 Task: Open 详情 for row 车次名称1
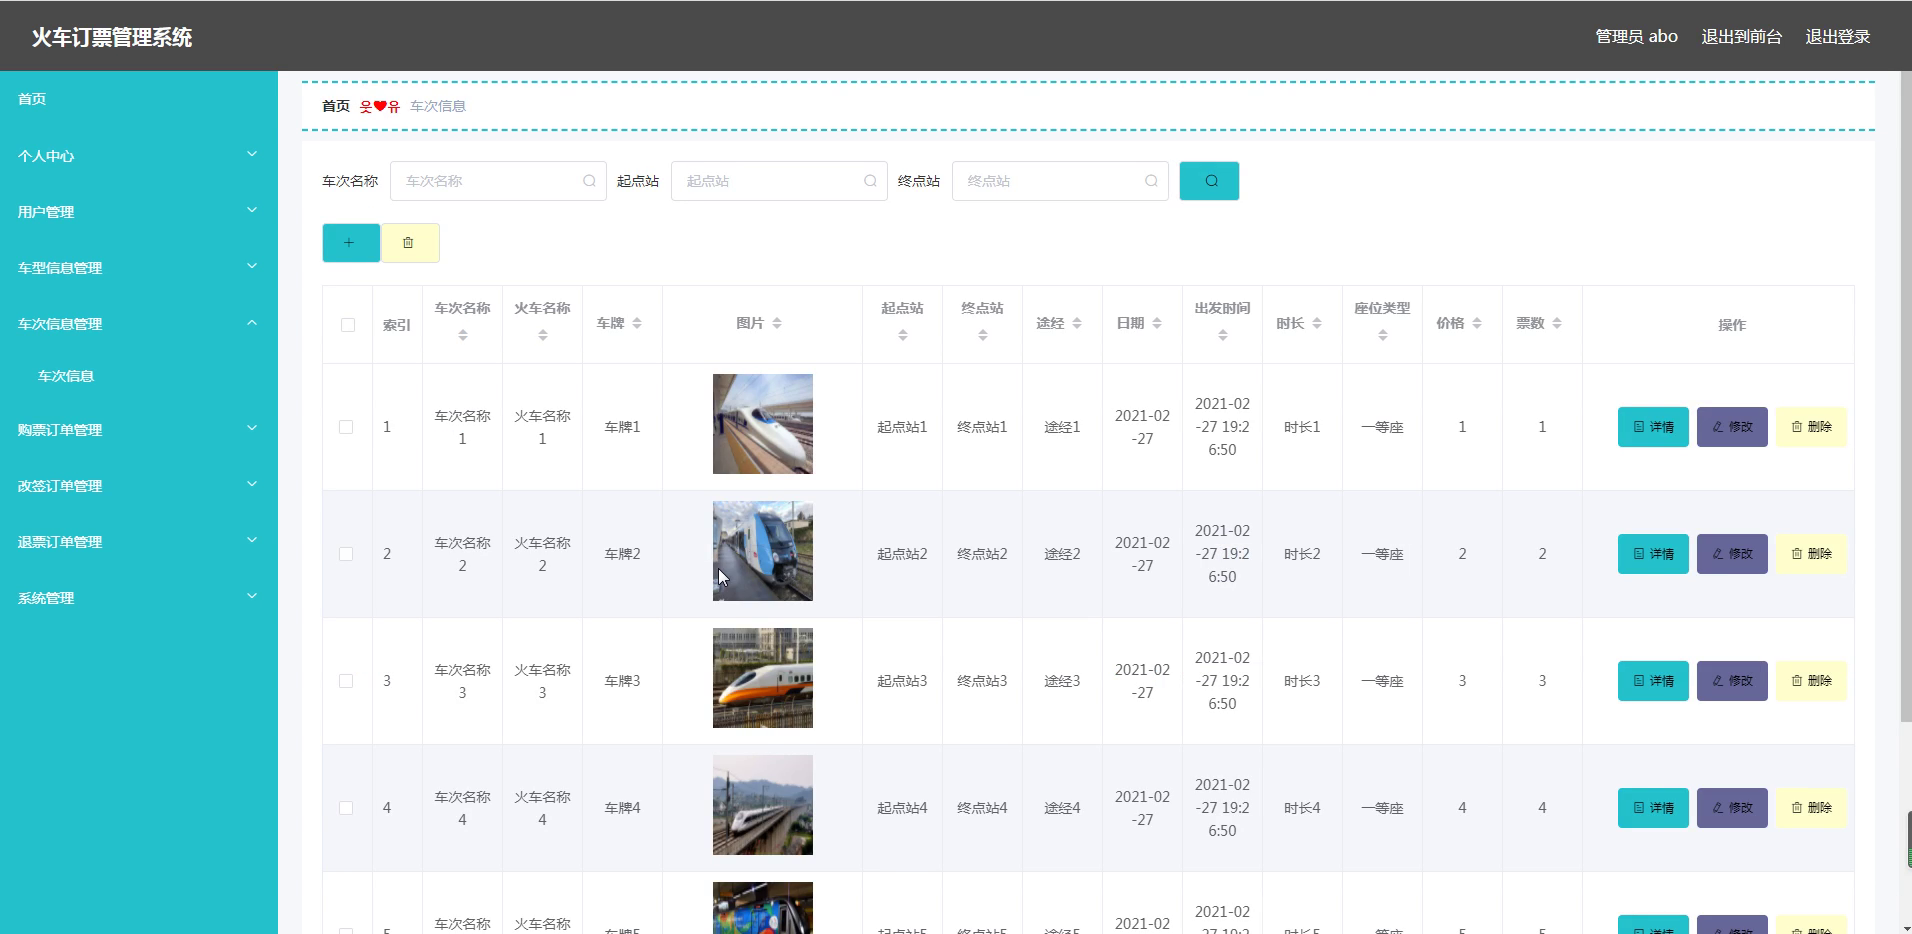pos(1653,427)
